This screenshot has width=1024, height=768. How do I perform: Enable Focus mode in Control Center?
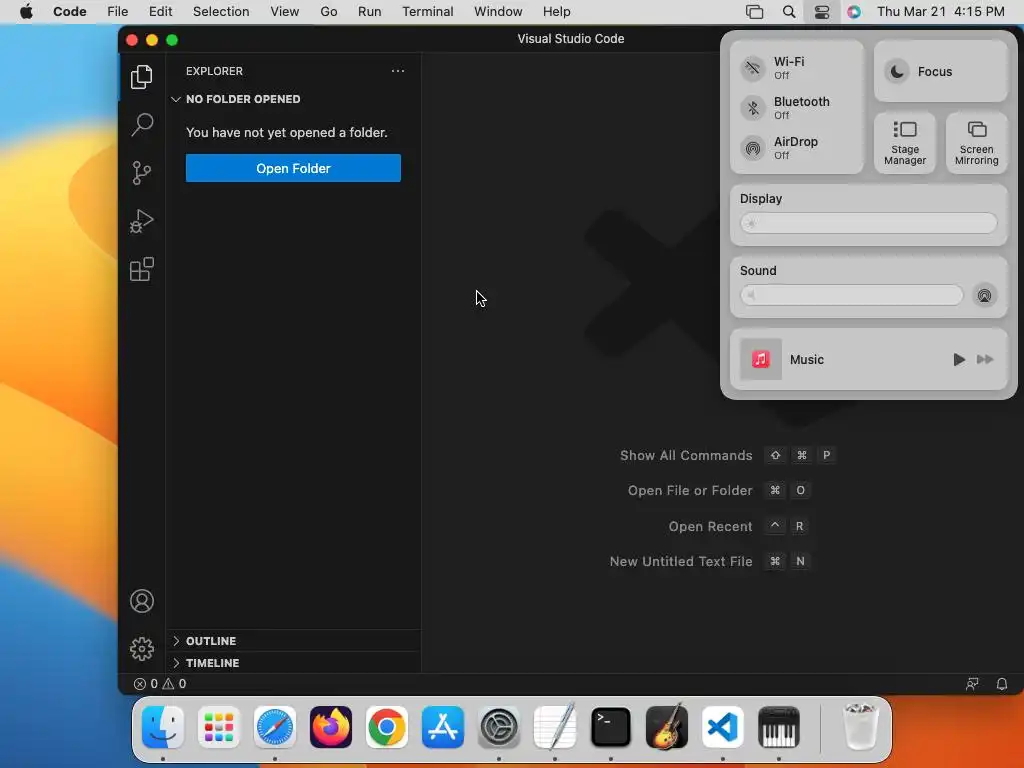(940, 71)
